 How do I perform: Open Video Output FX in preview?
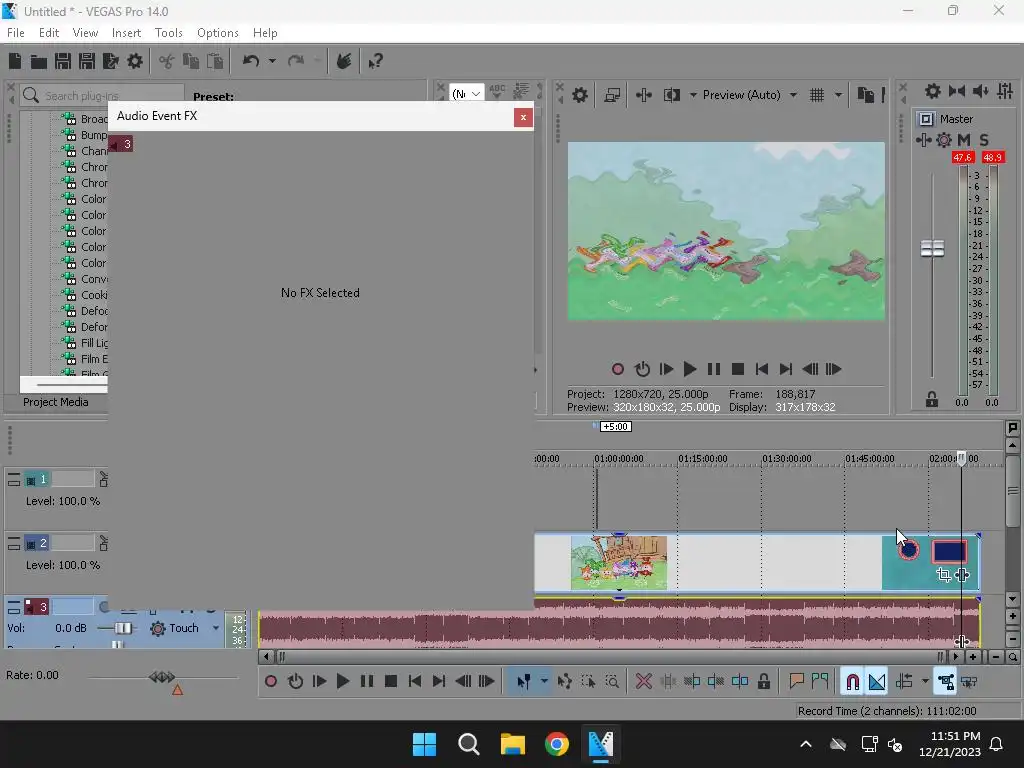coord(644,95)
